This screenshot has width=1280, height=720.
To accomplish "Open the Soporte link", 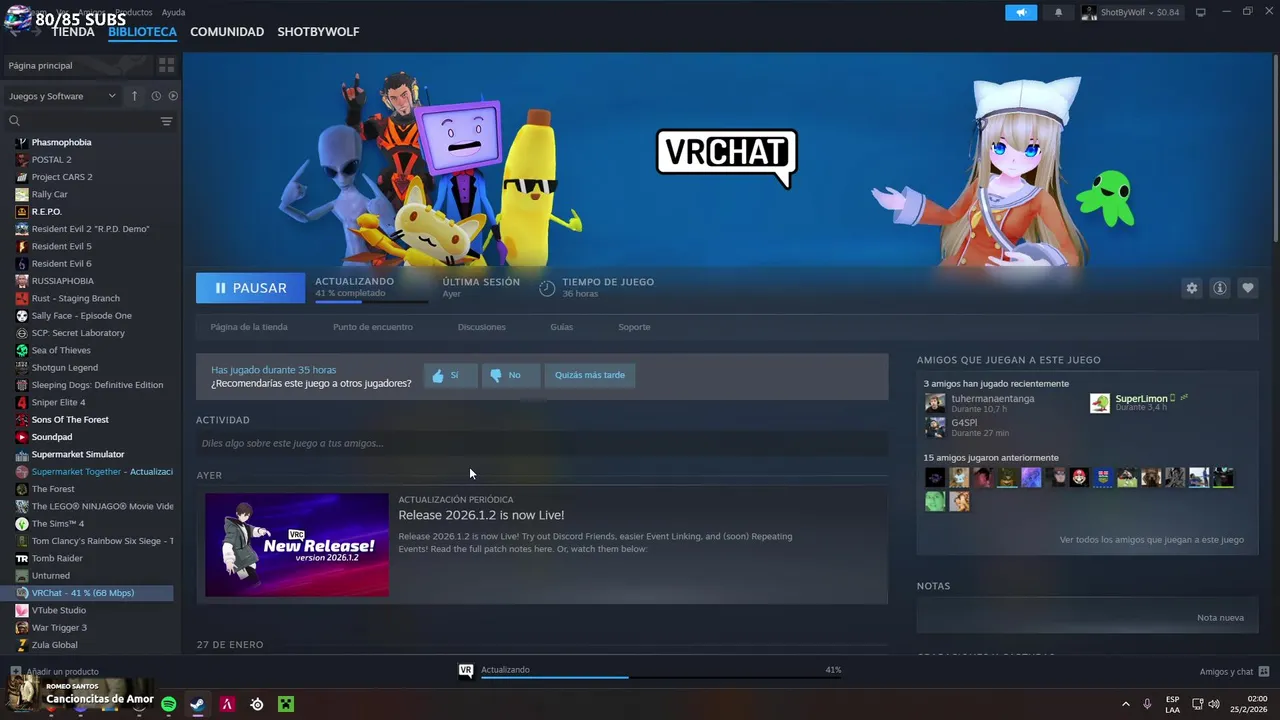I will (x=634, y=327).
